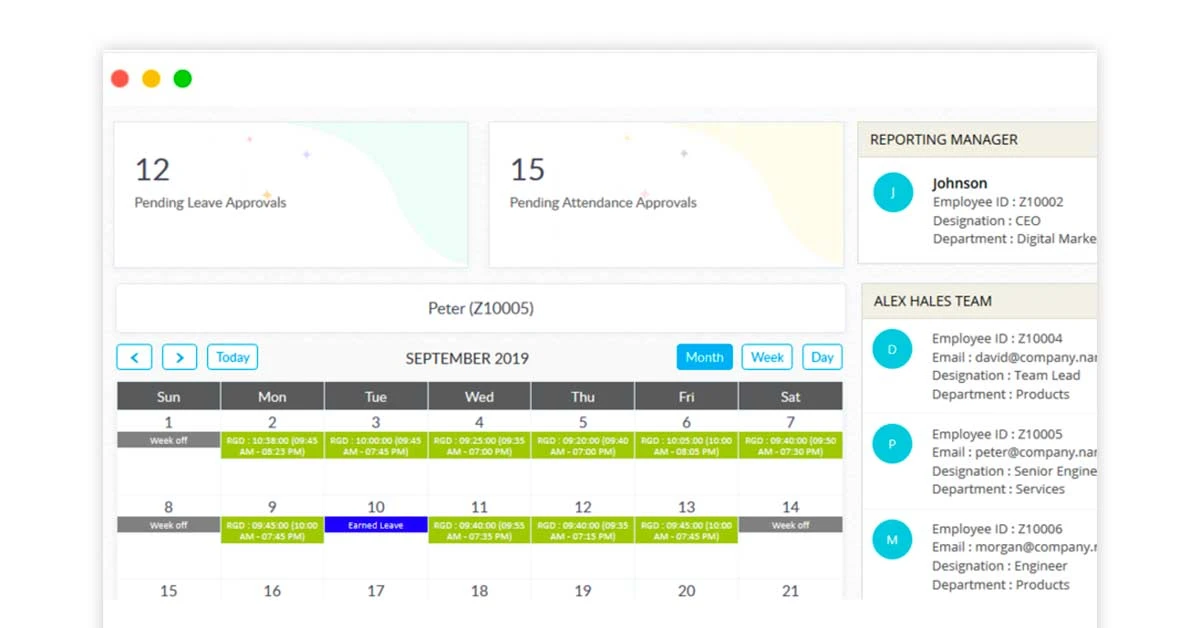Open the 12 Pending Leave Approvals card
Screen dimensions: 1200x628
coord(290,195)
